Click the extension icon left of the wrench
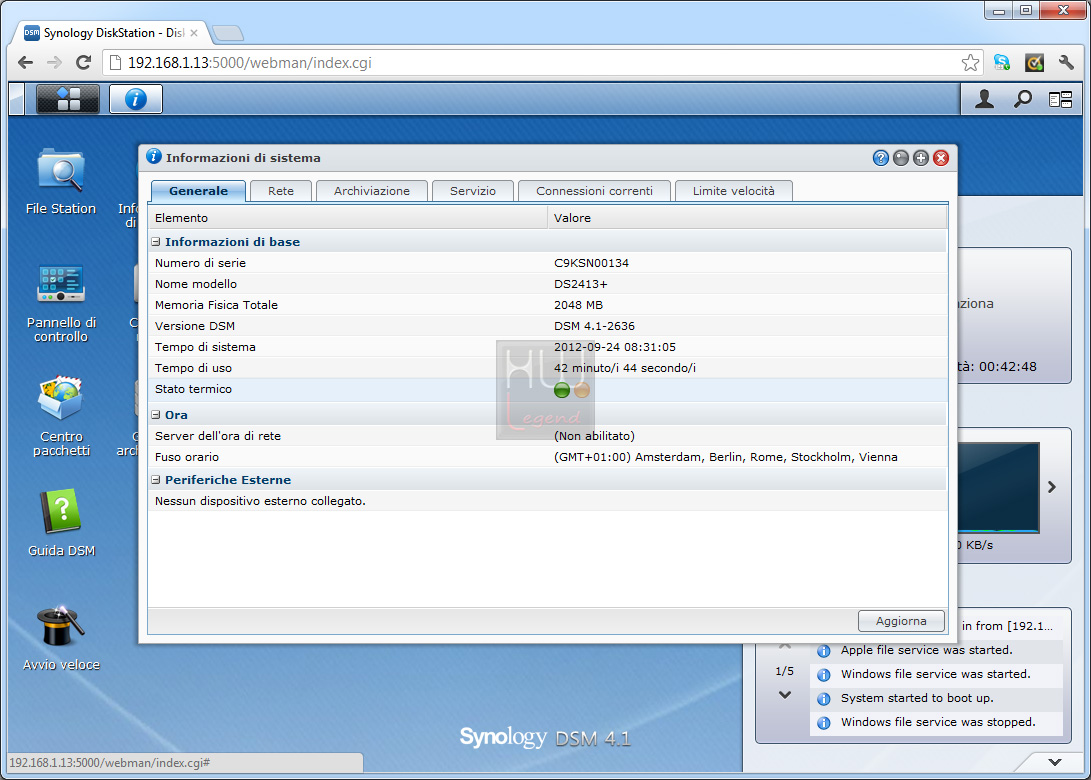Viewport: 1091px width, 780px height. click(1034, 63)
